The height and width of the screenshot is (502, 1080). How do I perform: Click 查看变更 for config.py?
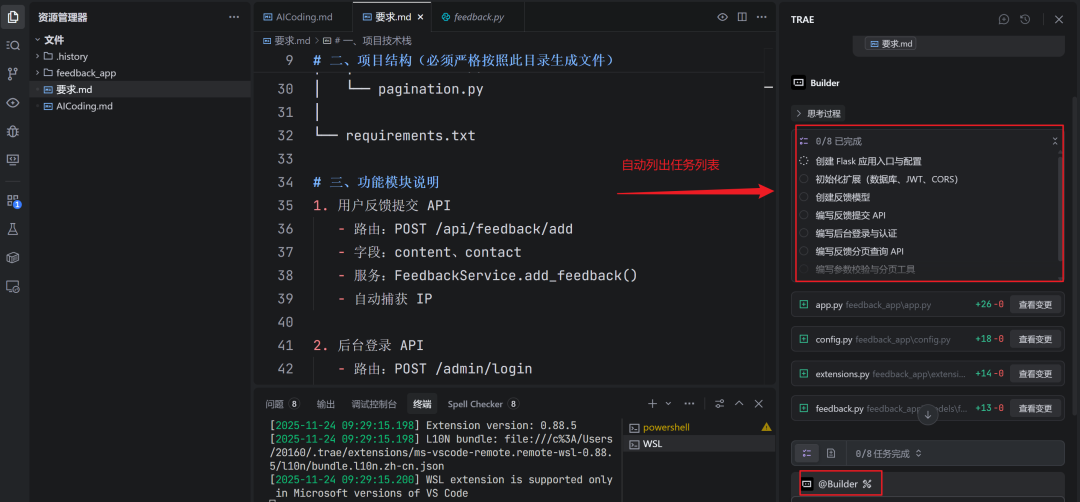coord(1035,339)
